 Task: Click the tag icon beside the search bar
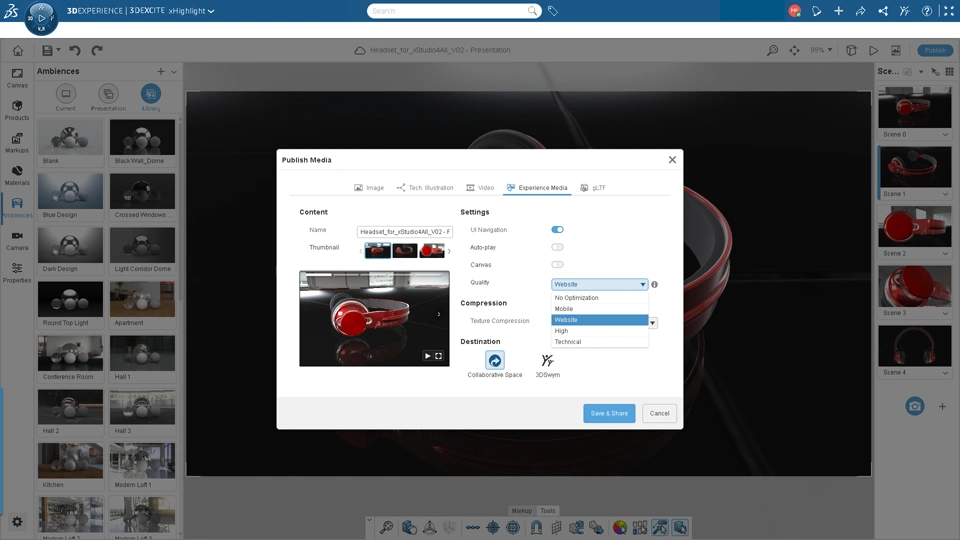tap(553, 11)
